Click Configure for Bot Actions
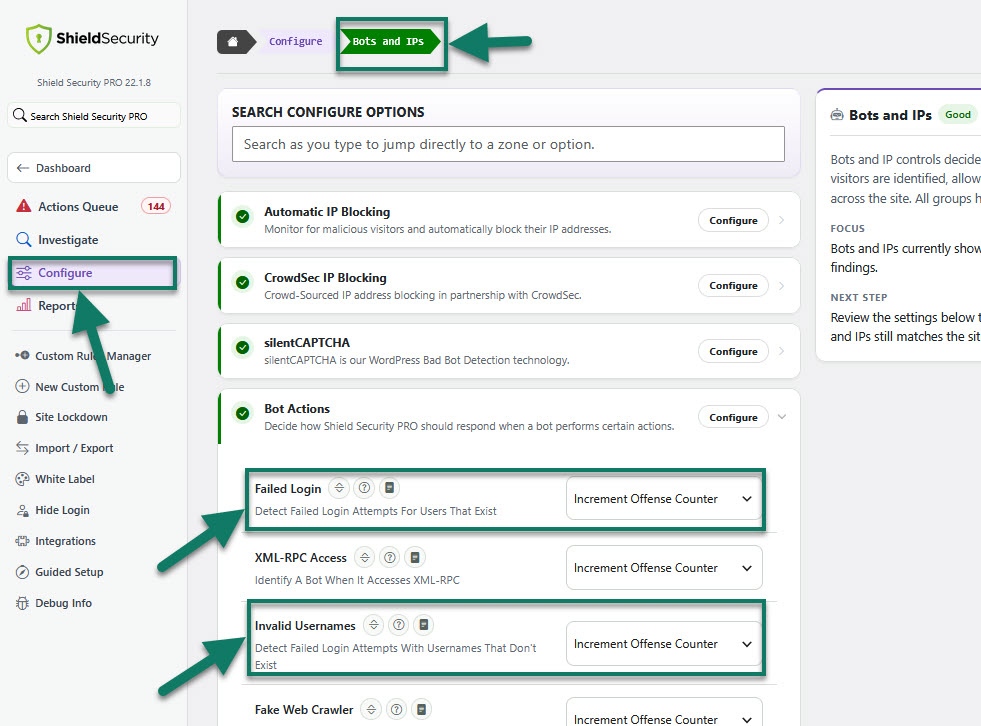Viewport: 981px width, 726px height. (x=733, y=417)
